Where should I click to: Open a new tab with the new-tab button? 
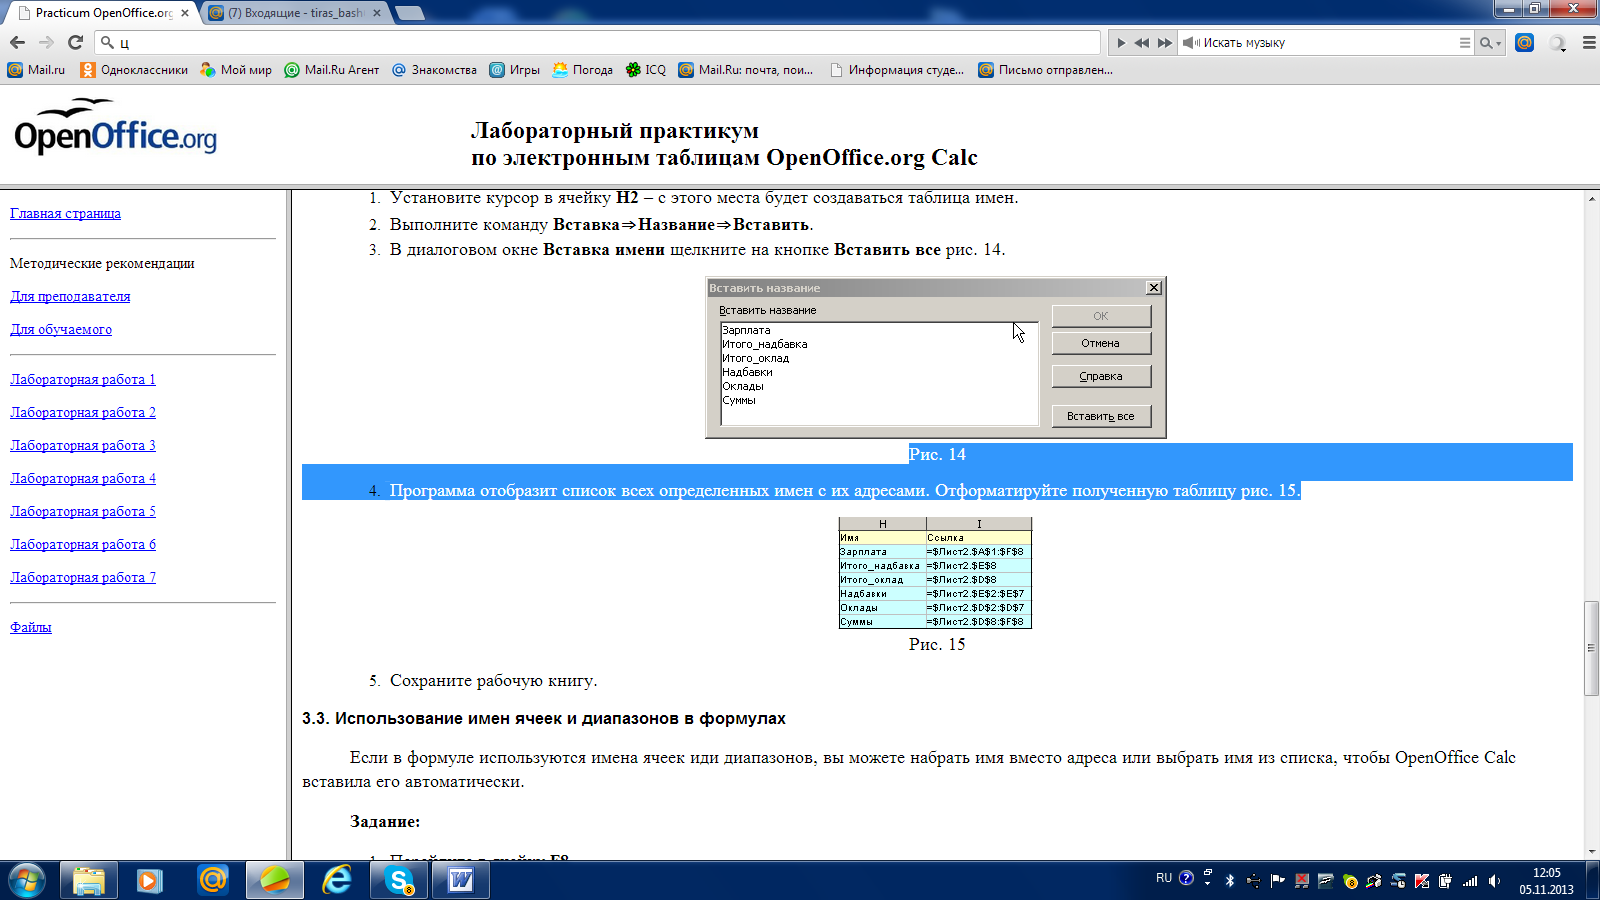click(x=410, y=13)
